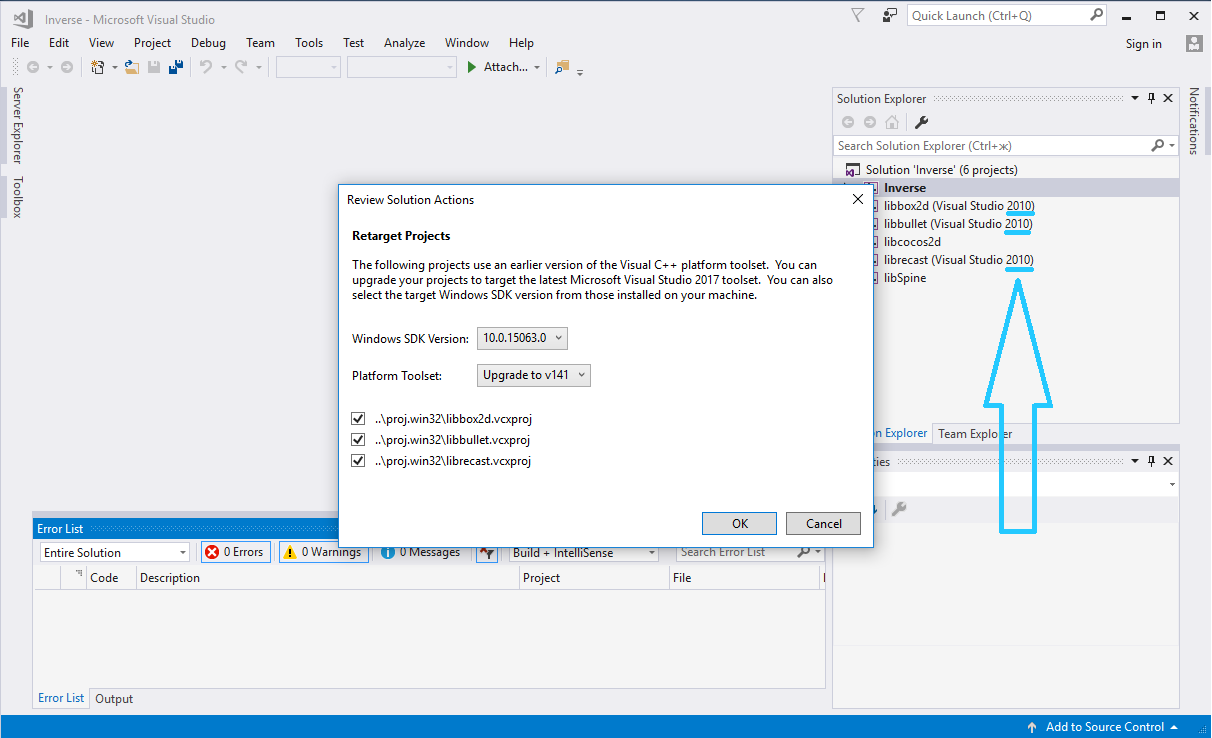Click the green Attach start arrow
This screenshot has width=1212, height=738.
(x=472, y=67)
